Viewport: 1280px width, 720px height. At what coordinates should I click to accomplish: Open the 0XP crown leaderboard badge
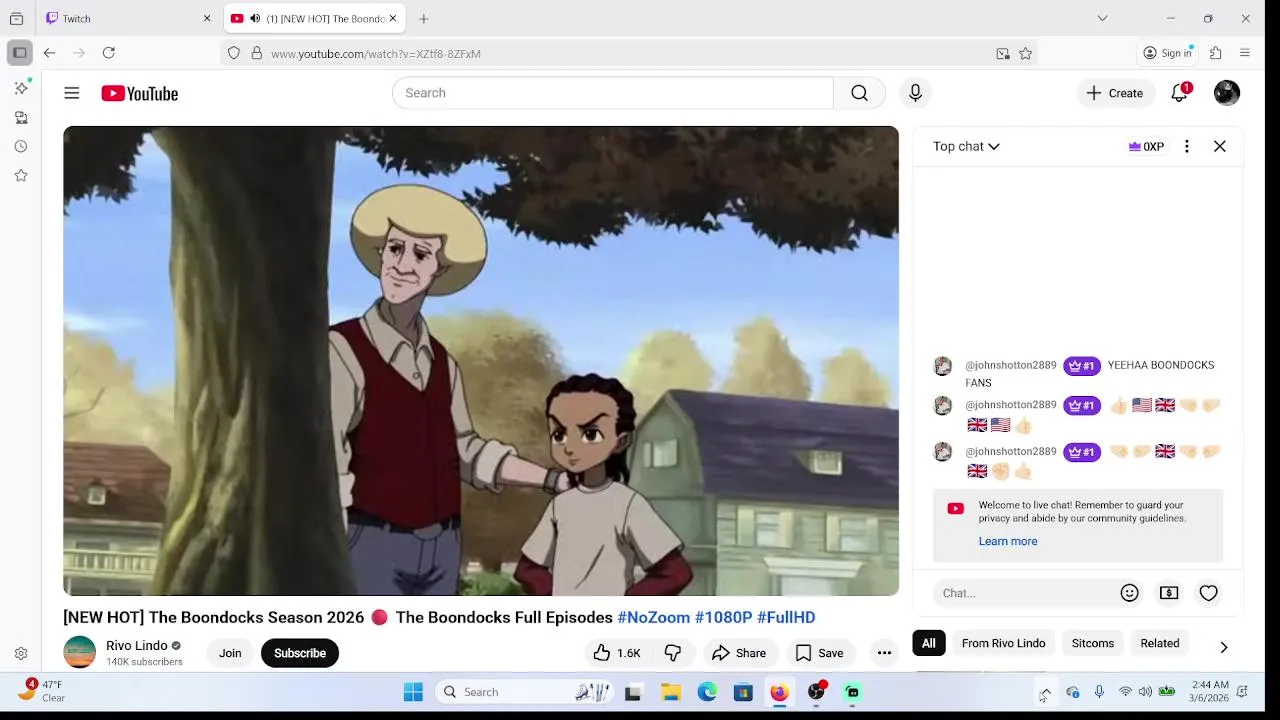coord(1146,146)
